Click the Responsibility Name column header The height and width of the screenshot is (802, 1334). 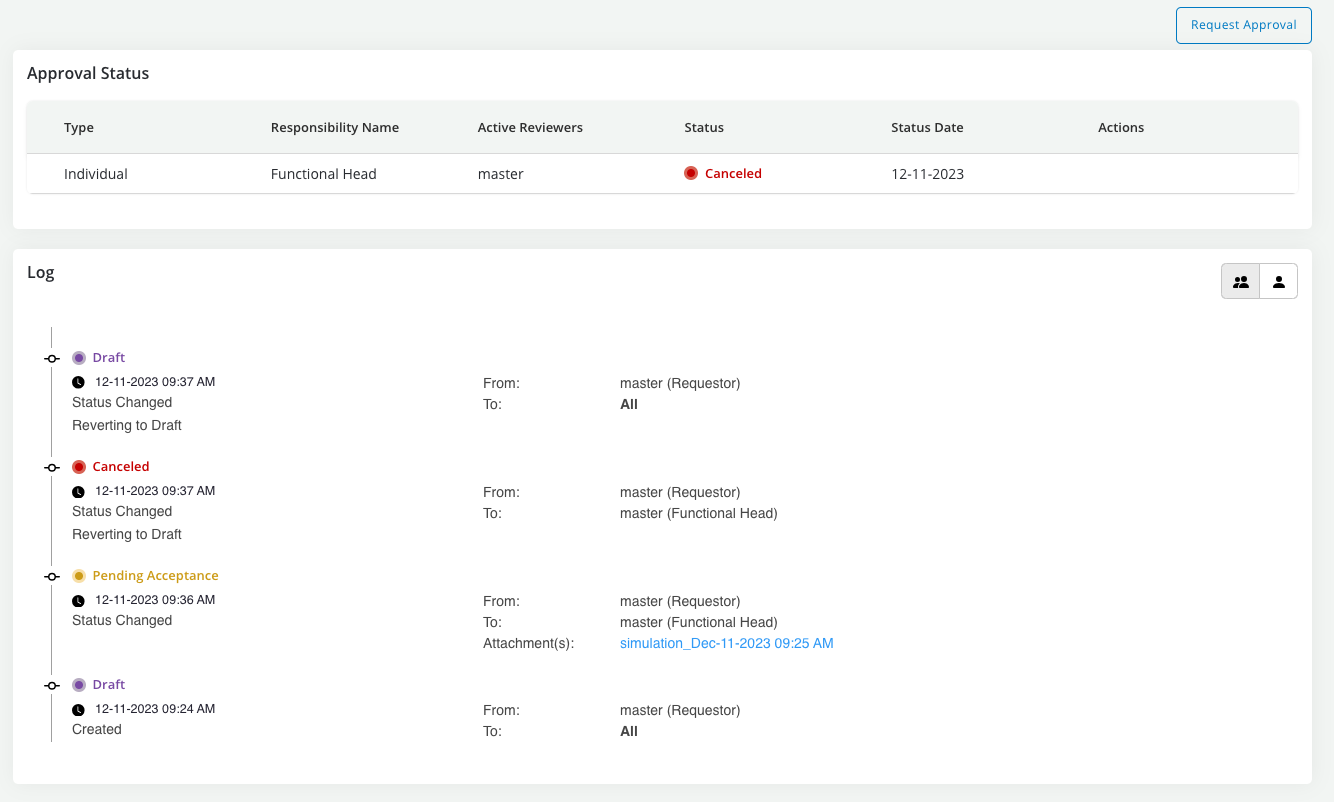334,127
